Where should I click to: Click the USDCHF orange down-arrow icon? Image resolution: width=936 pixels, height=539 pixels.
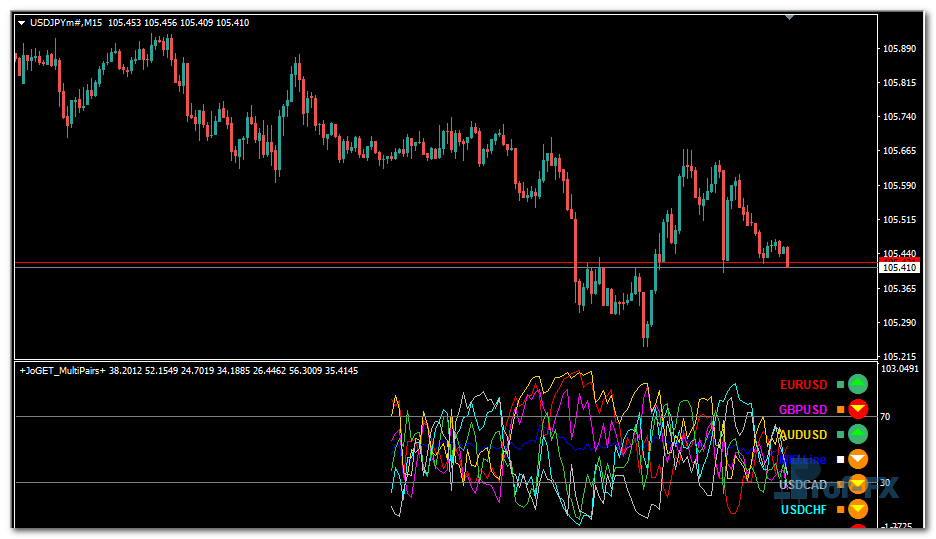pos(857,509)
